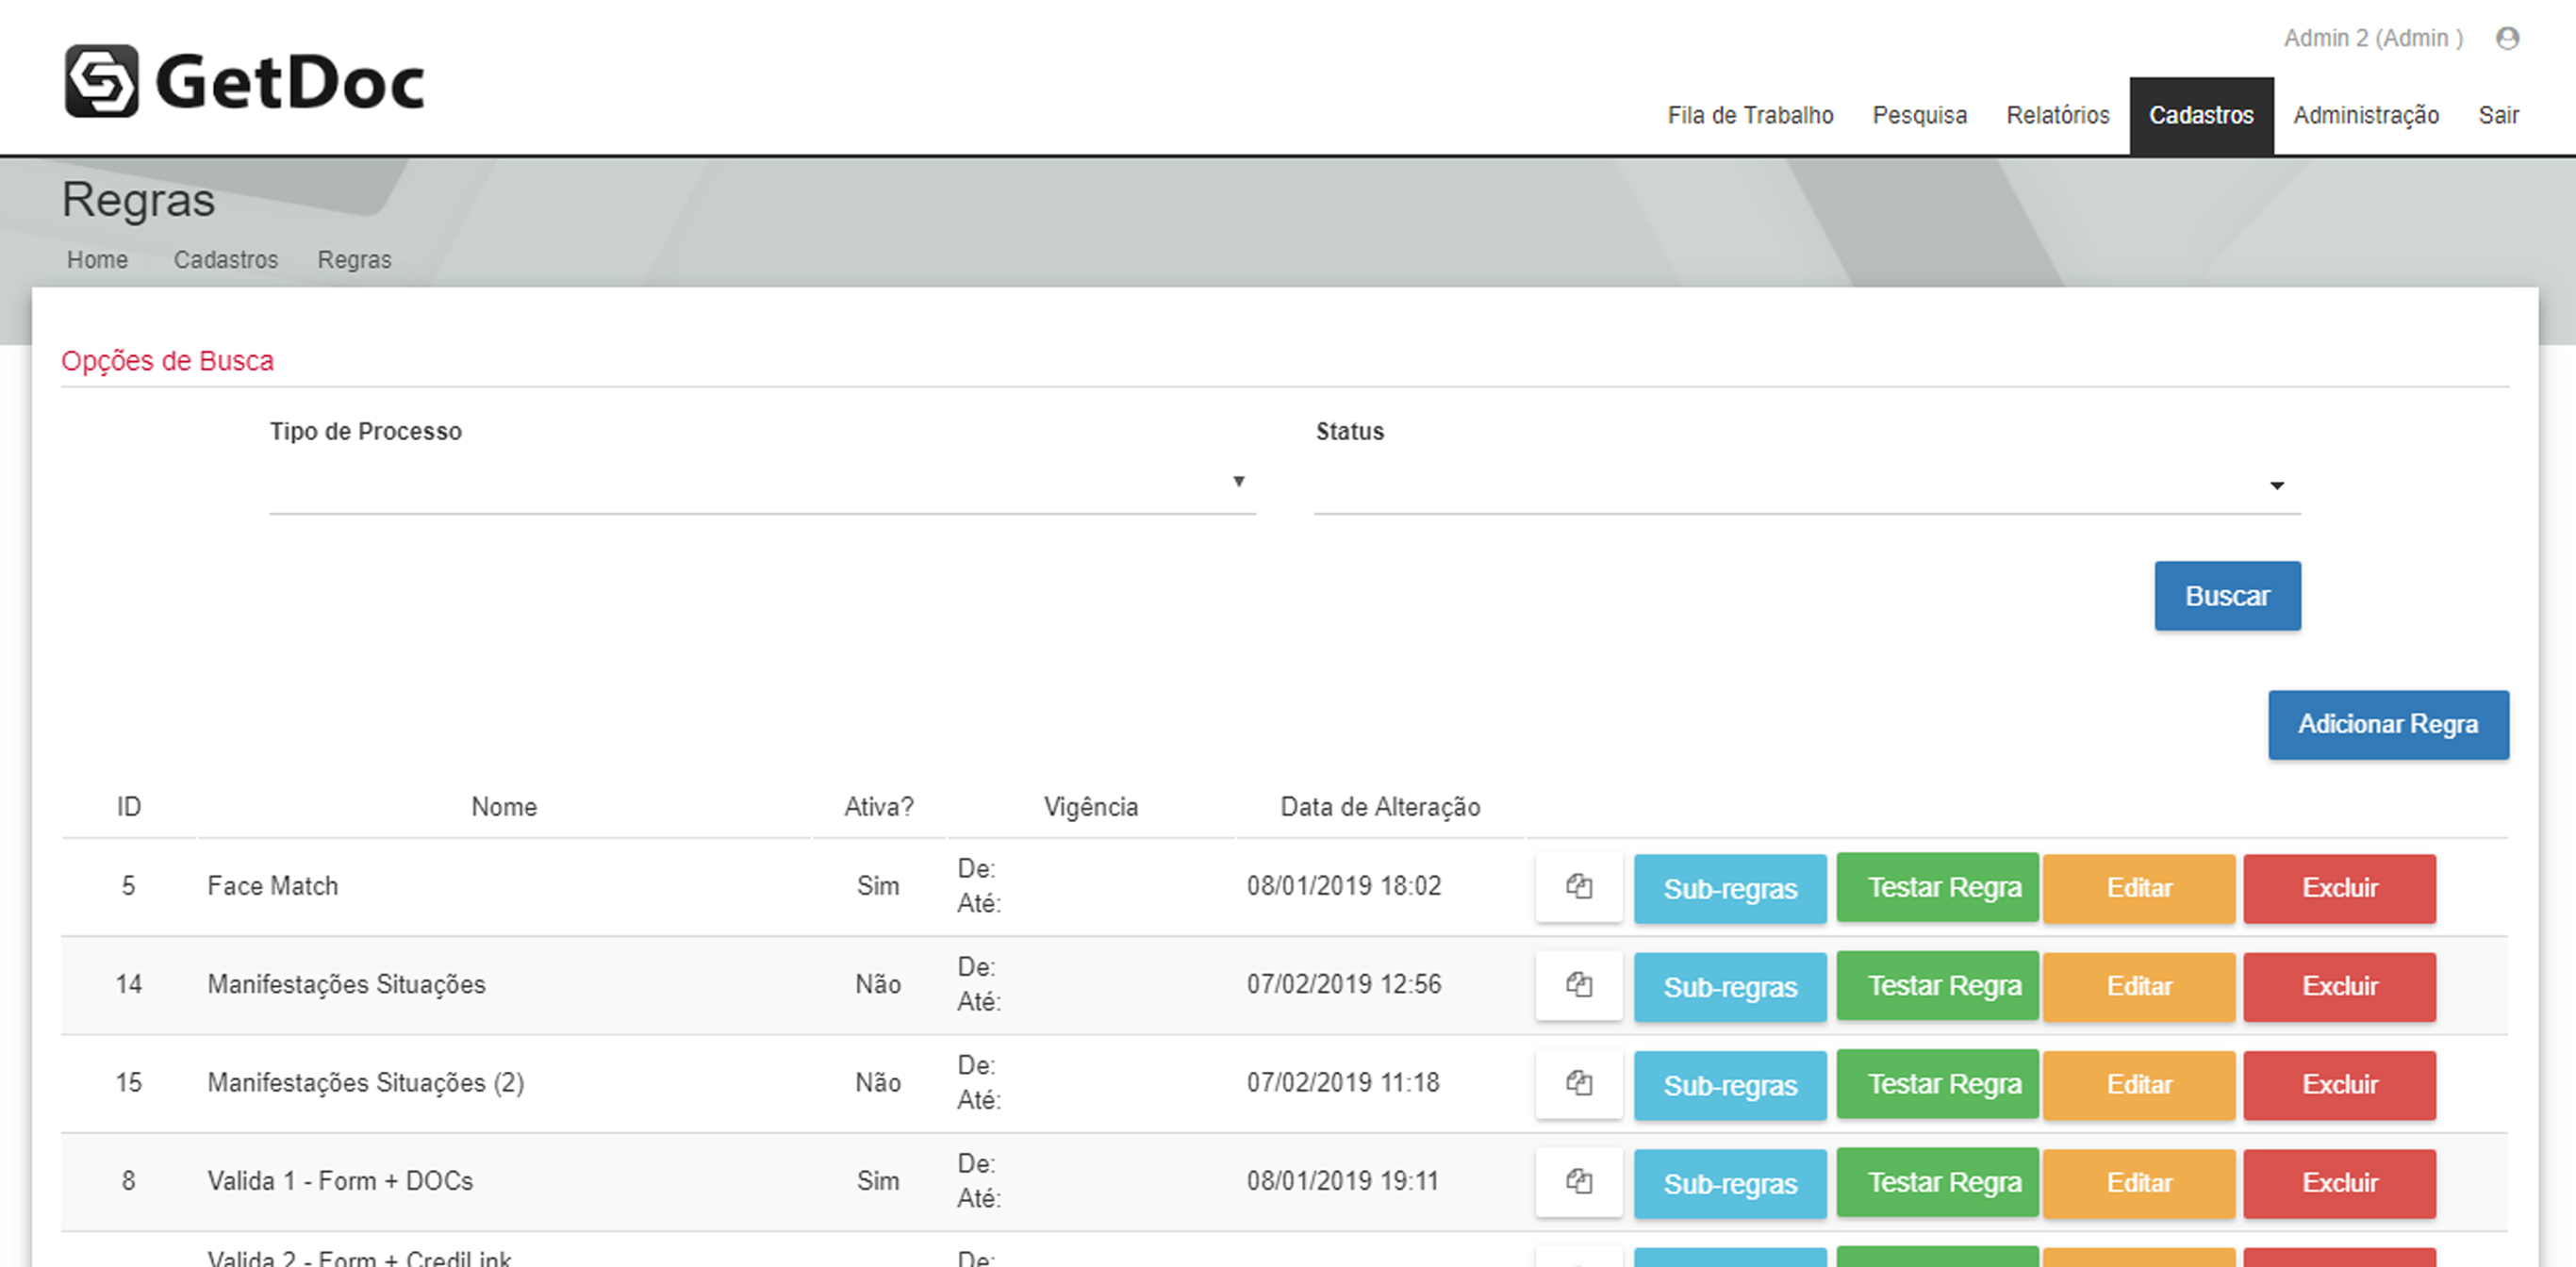
Task: Click the Vigência column header
Action: [x=1091, y=807]
